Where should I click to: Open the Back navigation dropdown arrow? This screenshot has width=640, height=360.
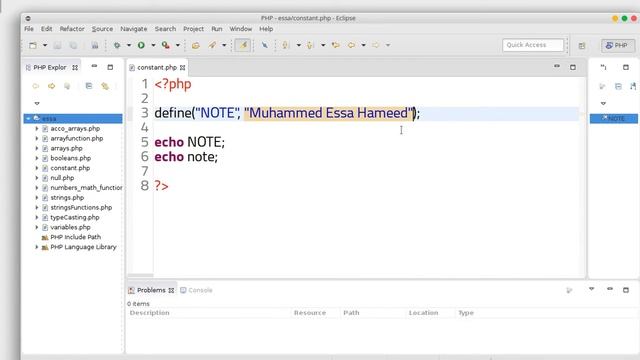point(363,45)
